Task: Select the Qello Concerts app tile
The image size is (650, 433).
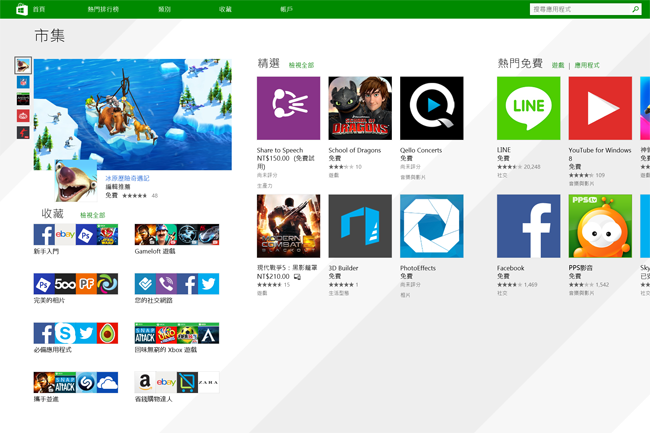Action: pyautogui.click(x=431, y=108)
